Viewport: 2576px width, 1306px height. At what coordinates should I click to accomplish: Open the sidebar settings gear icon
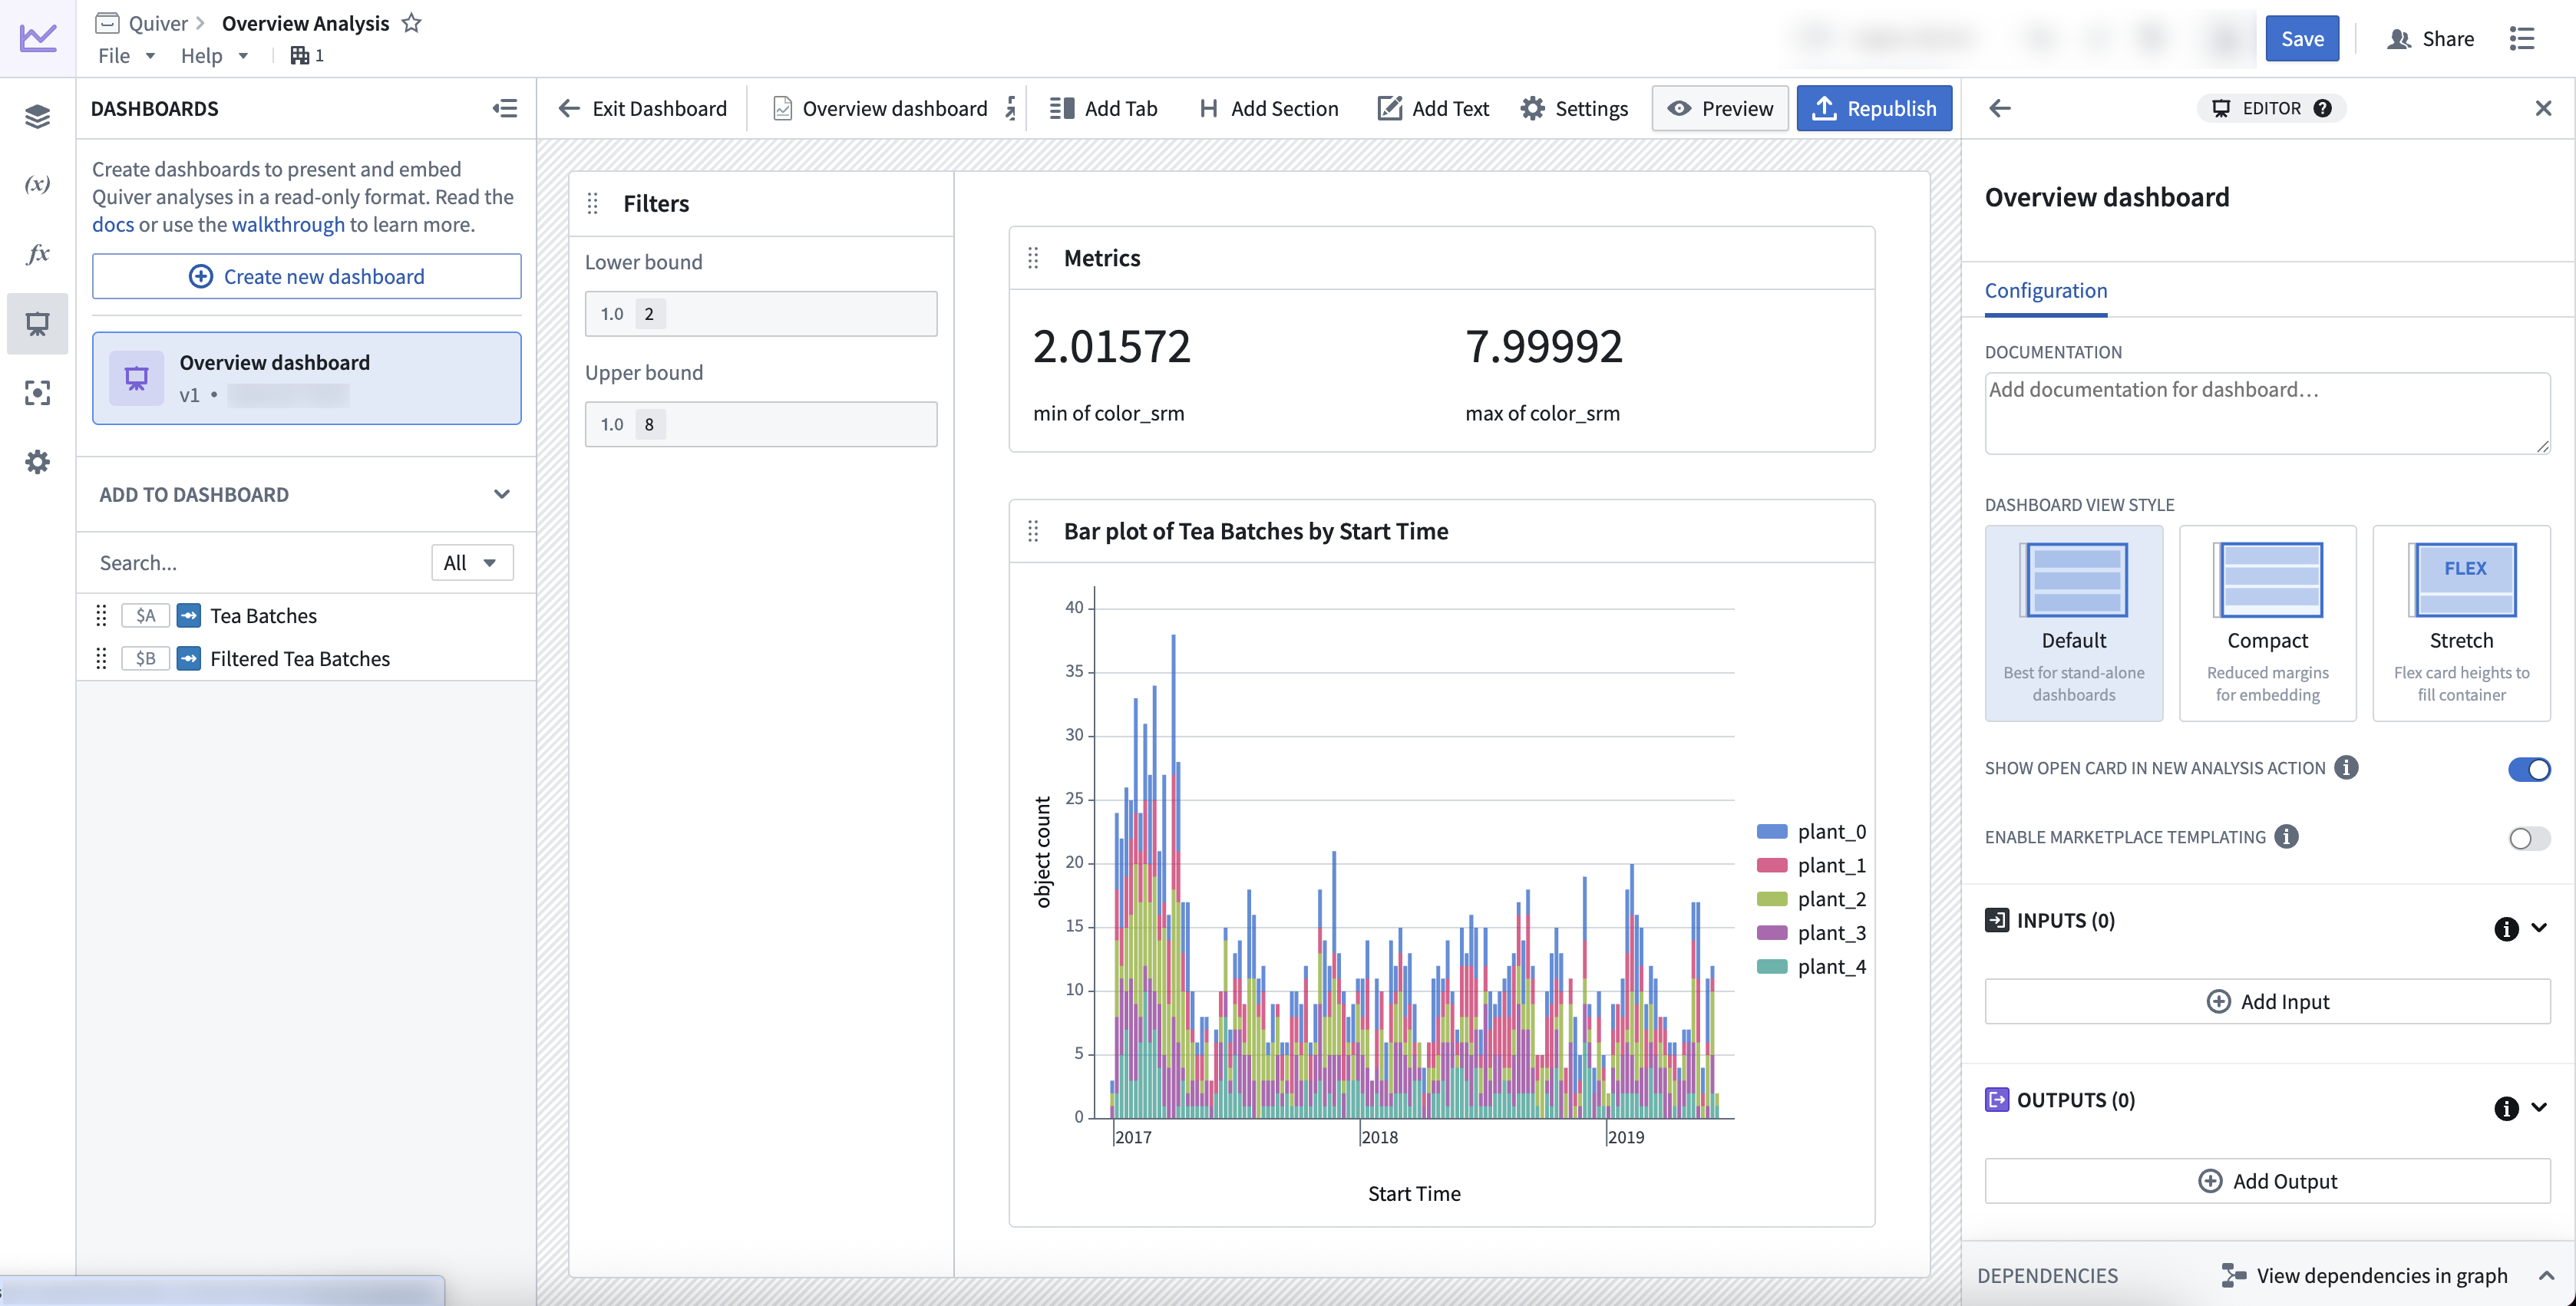tap(37, 462)
